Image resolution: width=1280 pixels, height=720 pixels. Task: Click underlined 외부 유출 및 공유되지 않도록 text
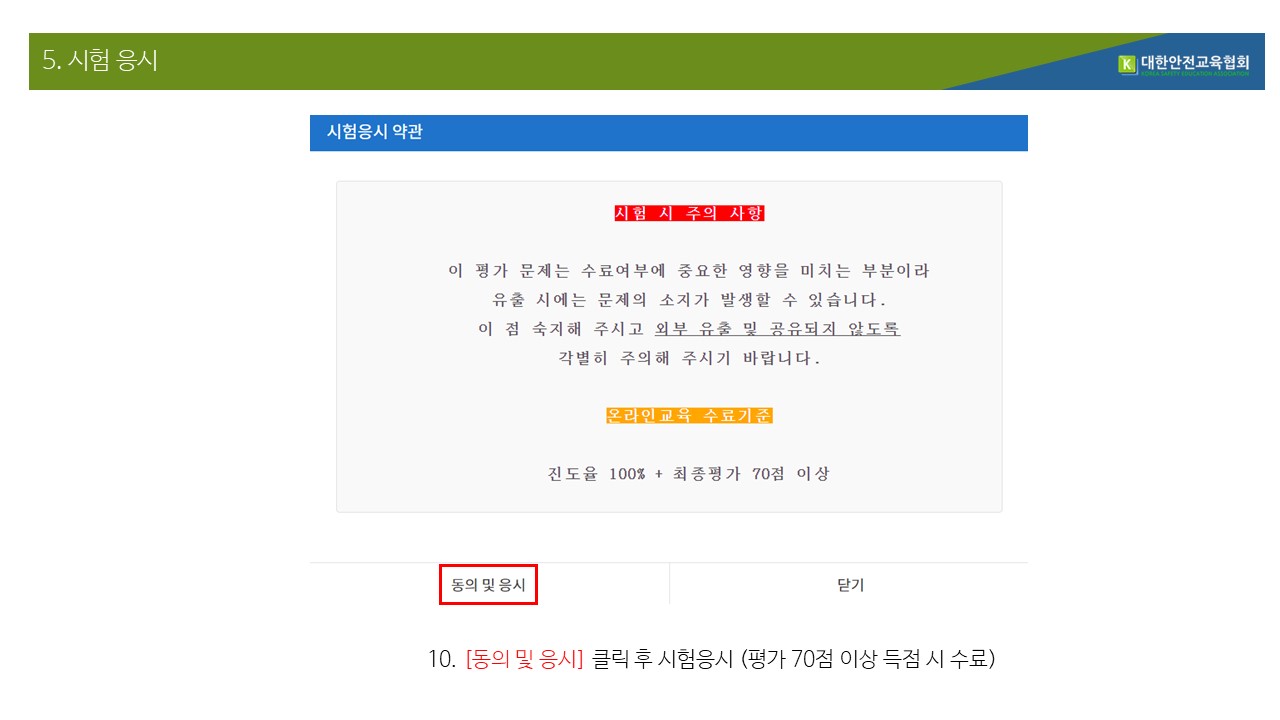pyautogui.click(x=777, y=329)
